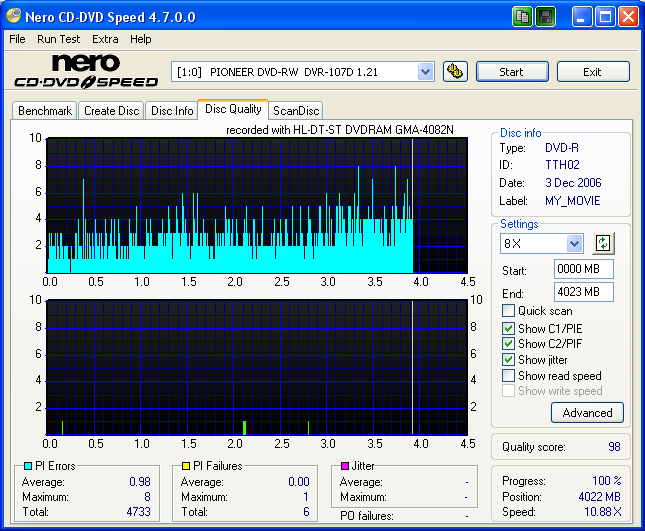This screenshot has height=531, width=645.
Task: Click the End position field 4023 MB
Action: [x=584, y=292]
